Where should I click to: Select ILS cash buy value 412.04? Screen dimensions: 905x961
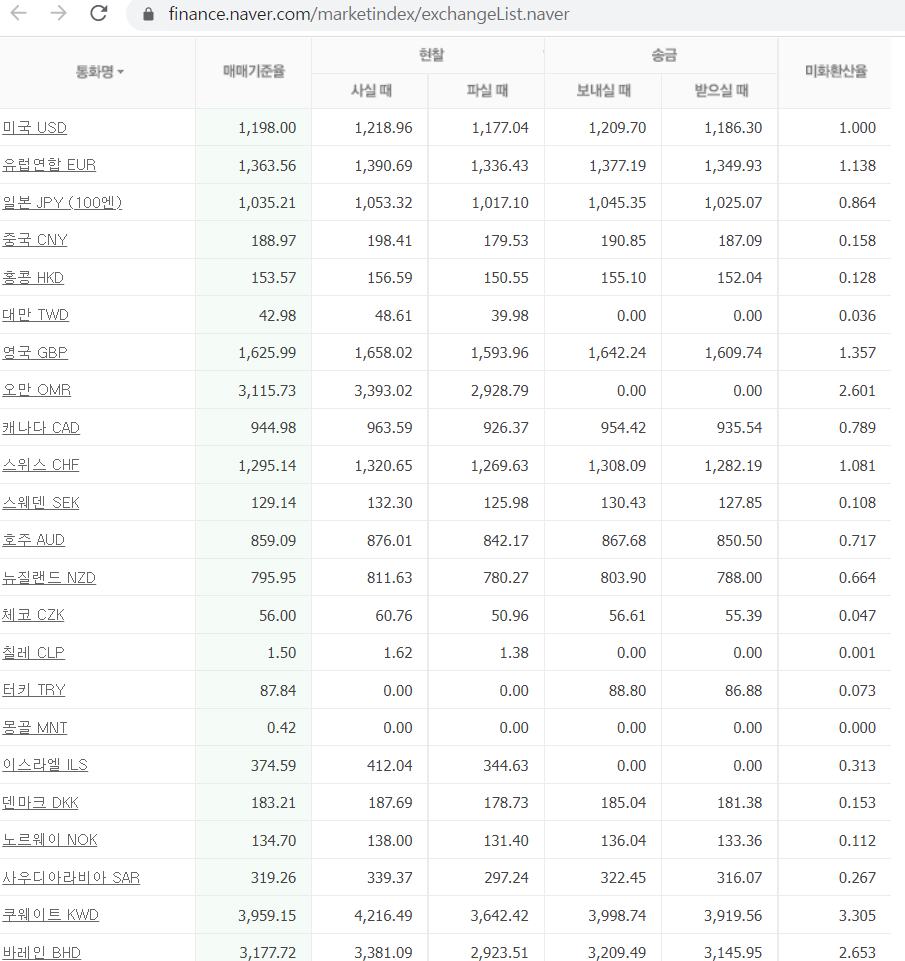[390, 765]
